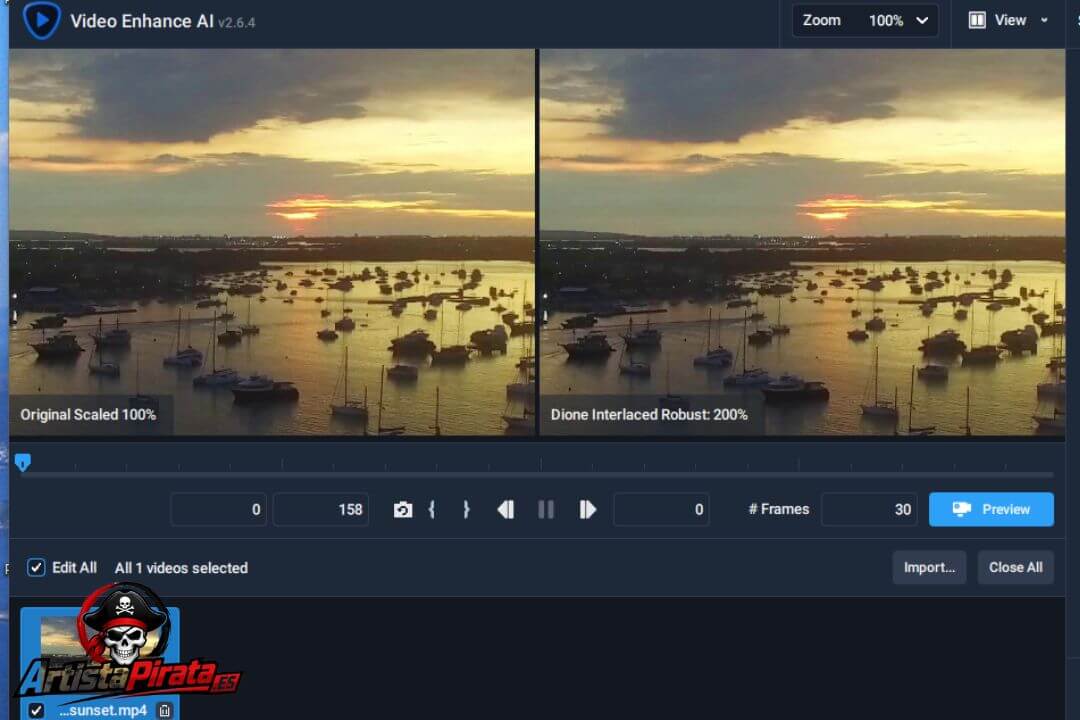
Task: Click the Import... button
Action: pyautogui.click(x=929, y=568)
